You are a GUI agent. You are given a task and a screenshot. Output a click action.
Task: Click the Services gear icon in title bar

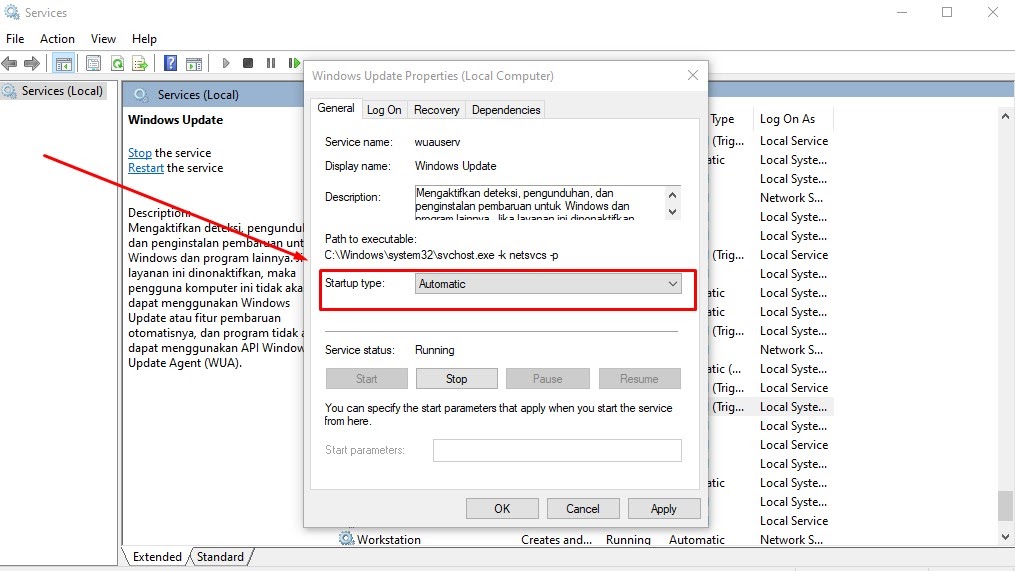[x=12, y=12]
